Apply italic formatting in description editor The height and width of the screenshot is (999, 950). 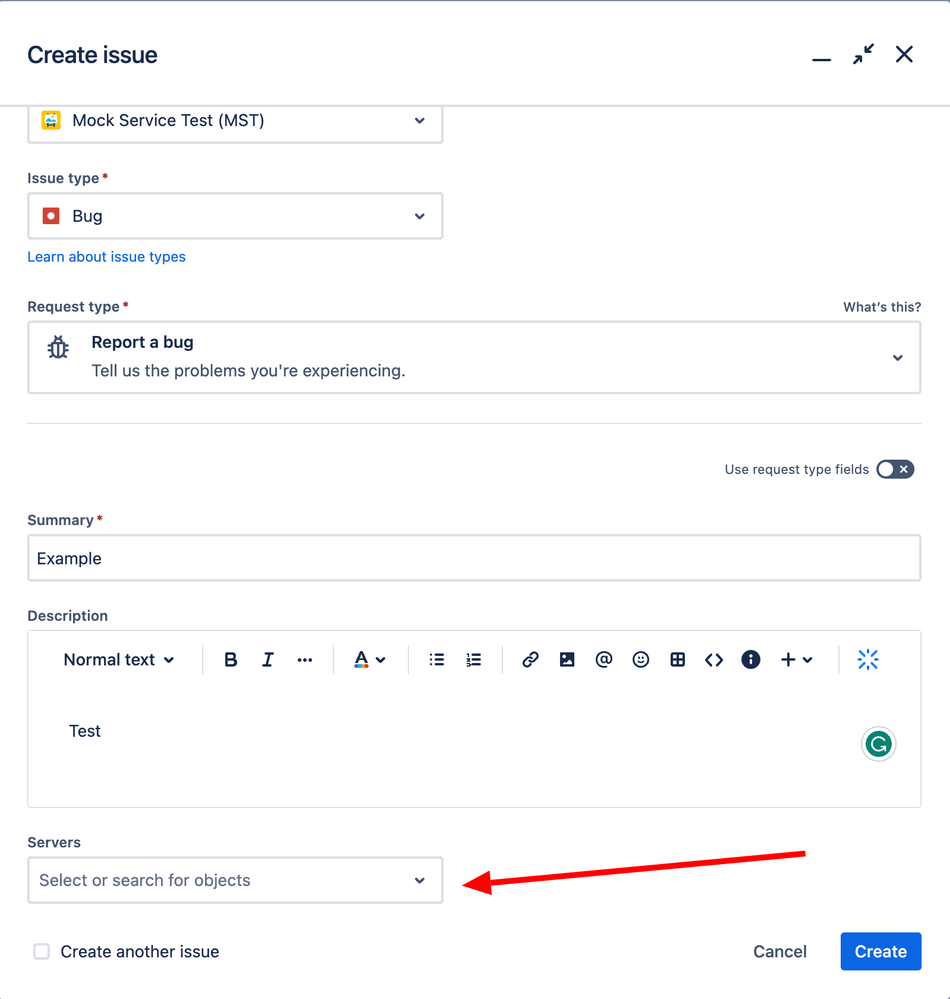coord(268,659)
